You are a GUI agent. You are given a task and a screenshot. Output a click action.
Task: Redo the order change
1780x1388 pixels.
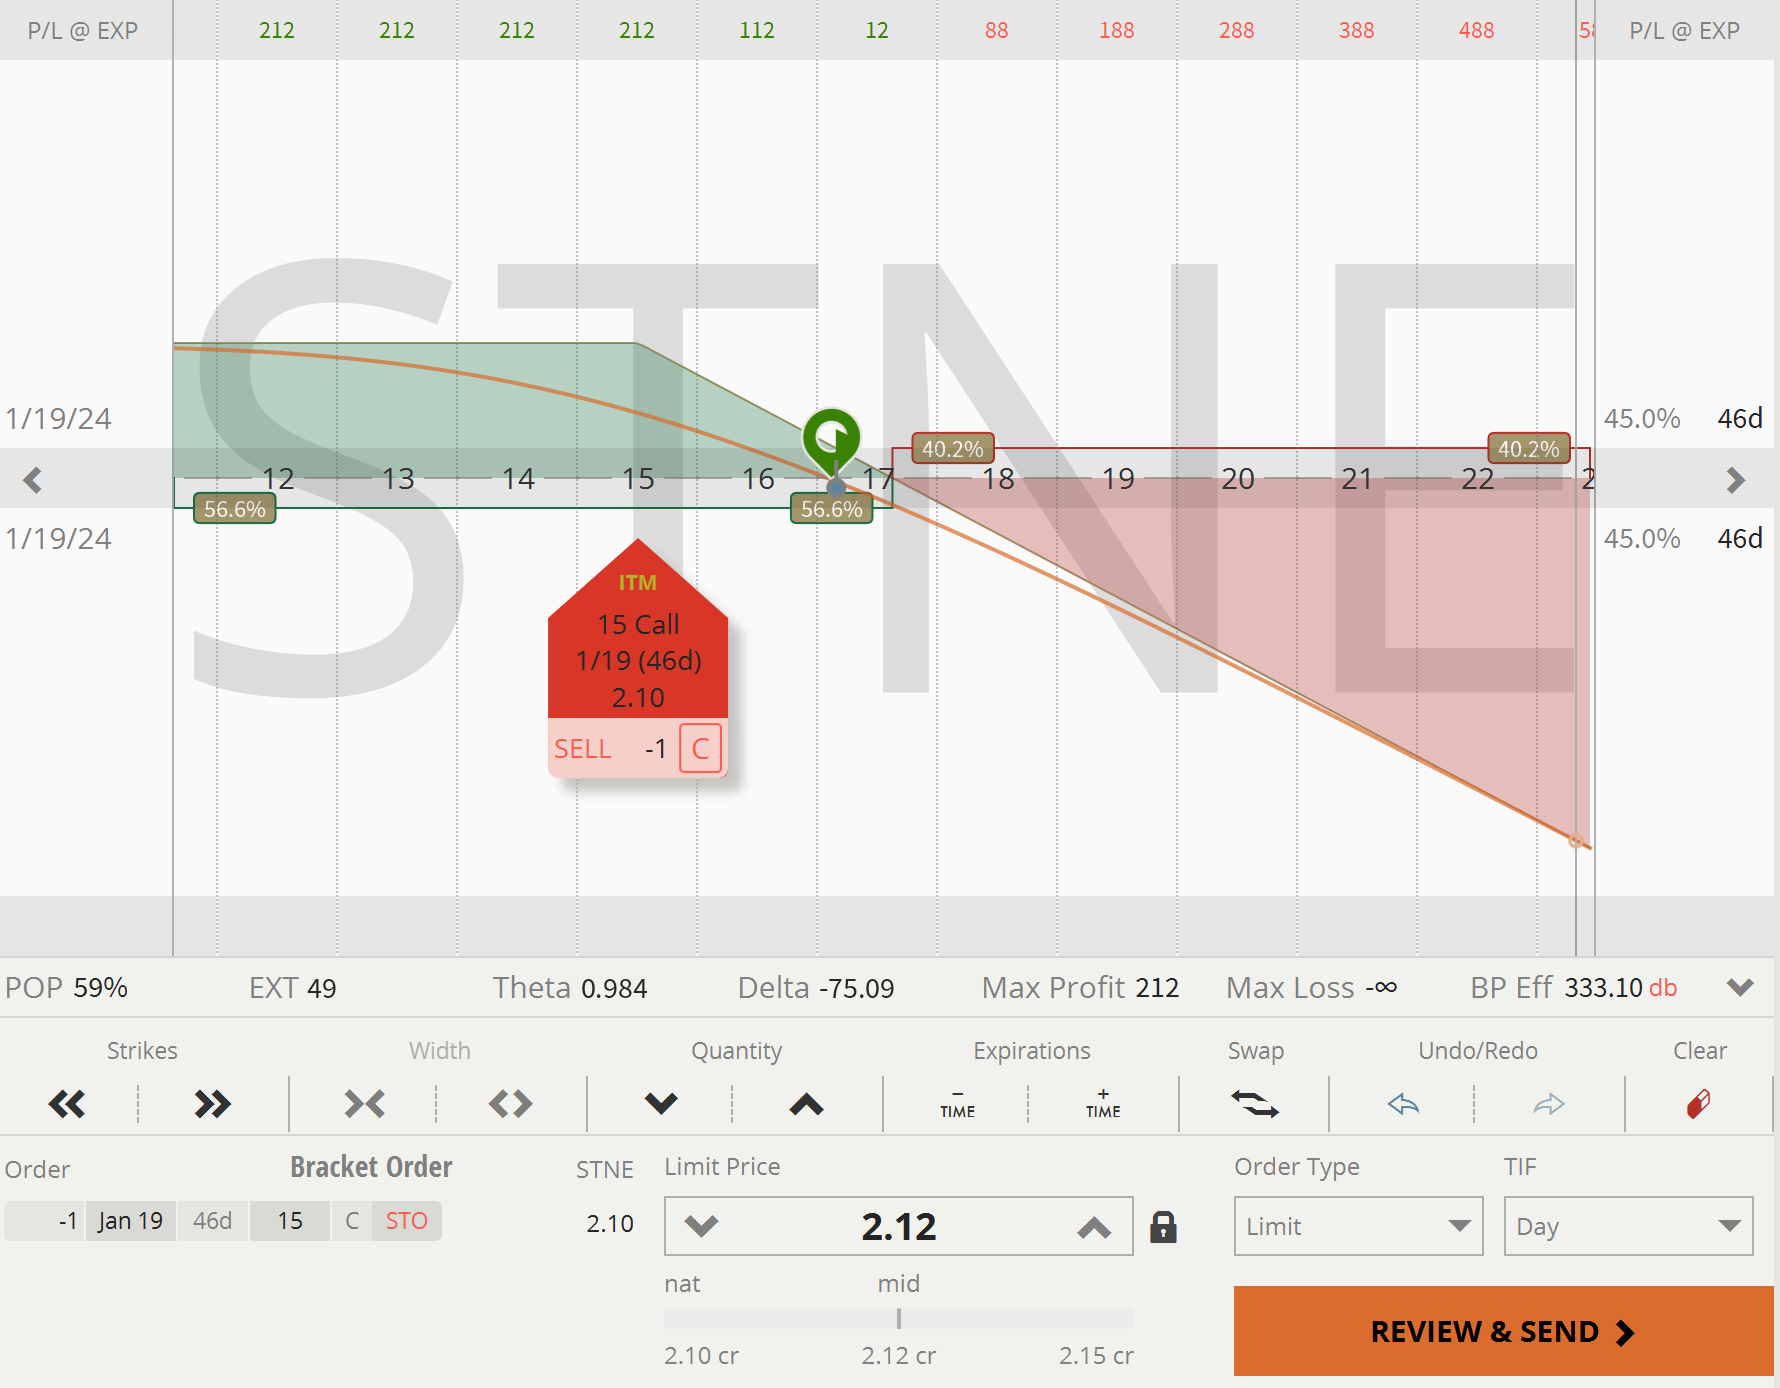(1549, 1104)
